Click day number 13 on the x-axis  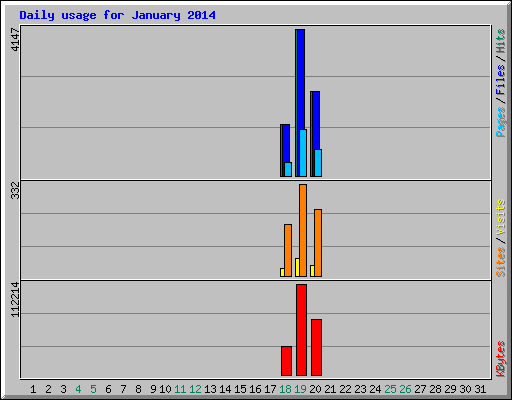[x=210, y=389]
